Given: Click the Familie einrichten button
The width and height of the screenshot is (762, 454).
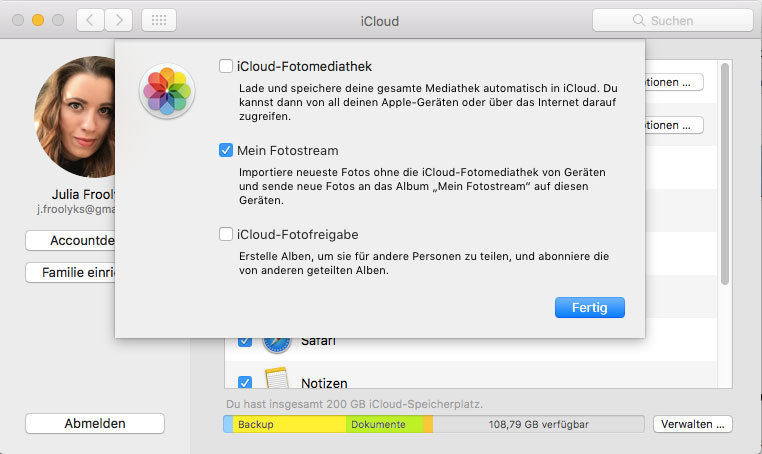Looking at the screenshot, I should tap(70, 273).
